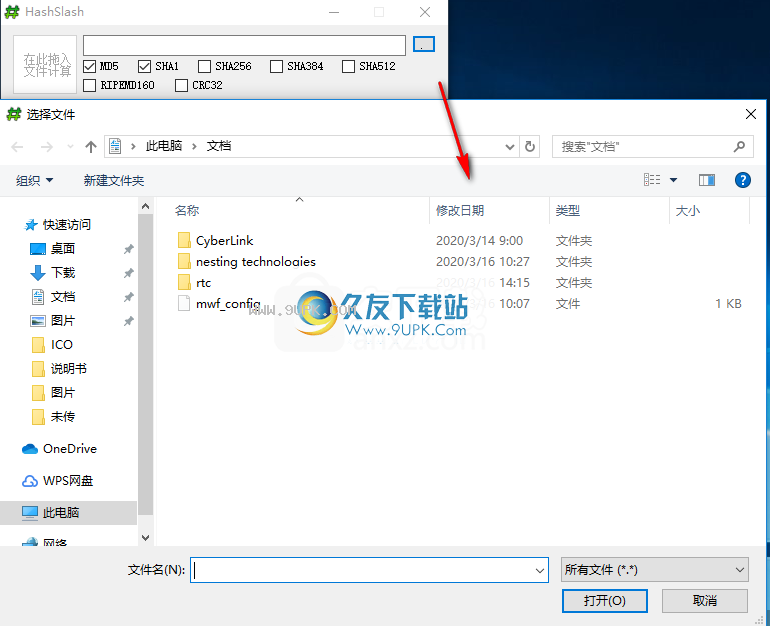Click the navigation pane scroll up arrow

[x=145, y=207]
